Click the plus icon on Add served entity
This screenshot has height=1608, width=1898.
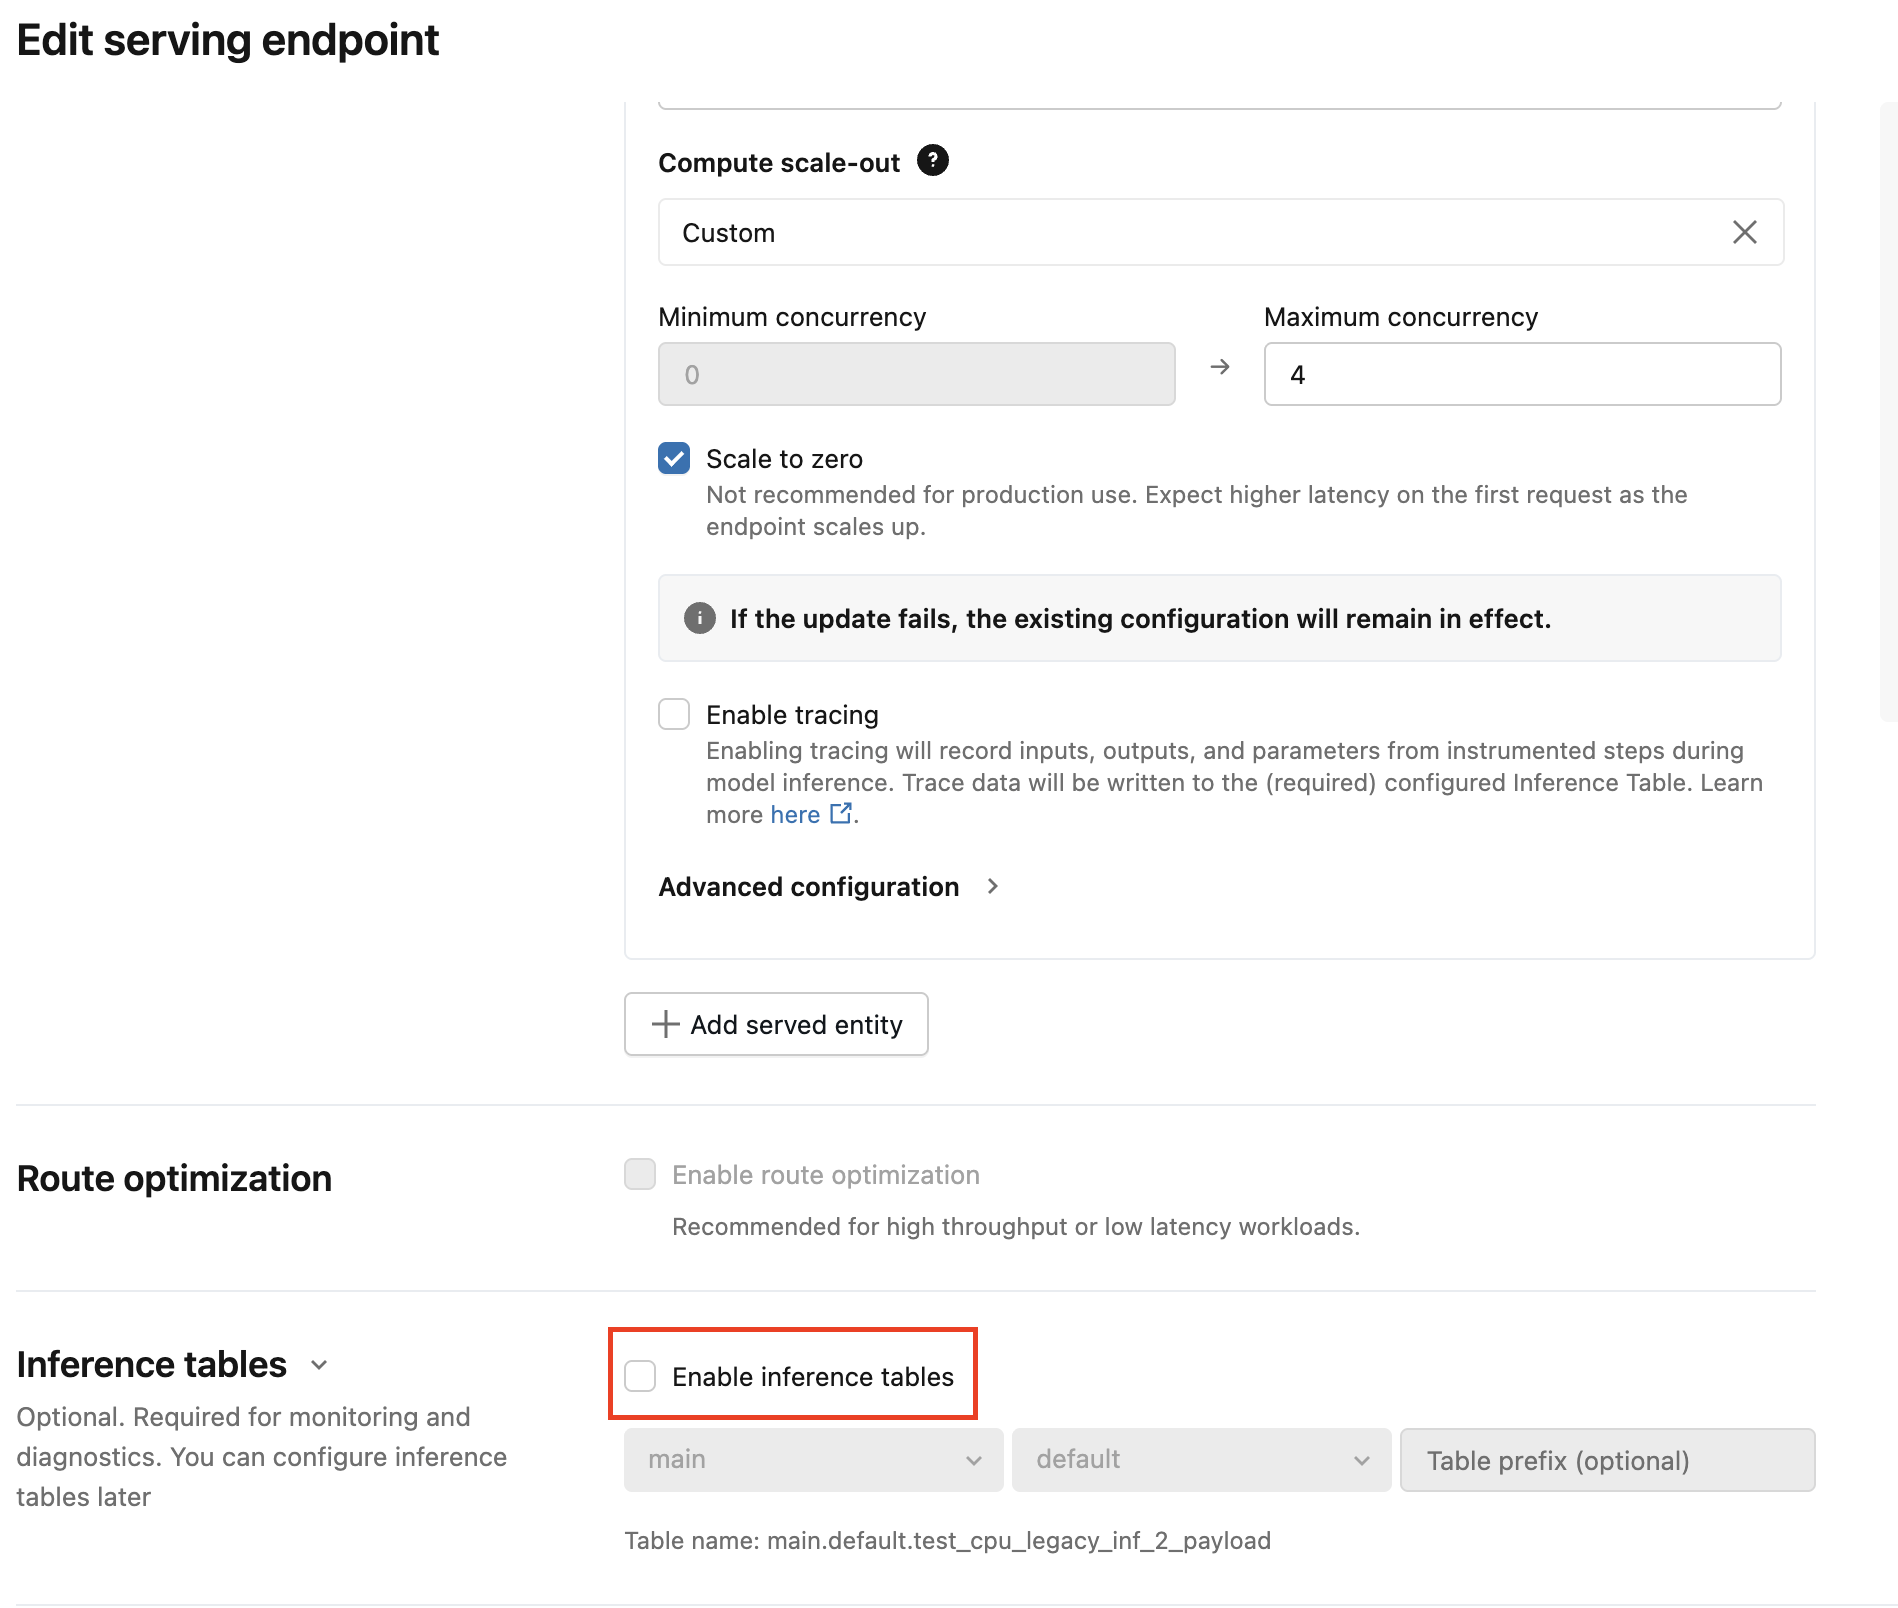[x=665, y=1024]
